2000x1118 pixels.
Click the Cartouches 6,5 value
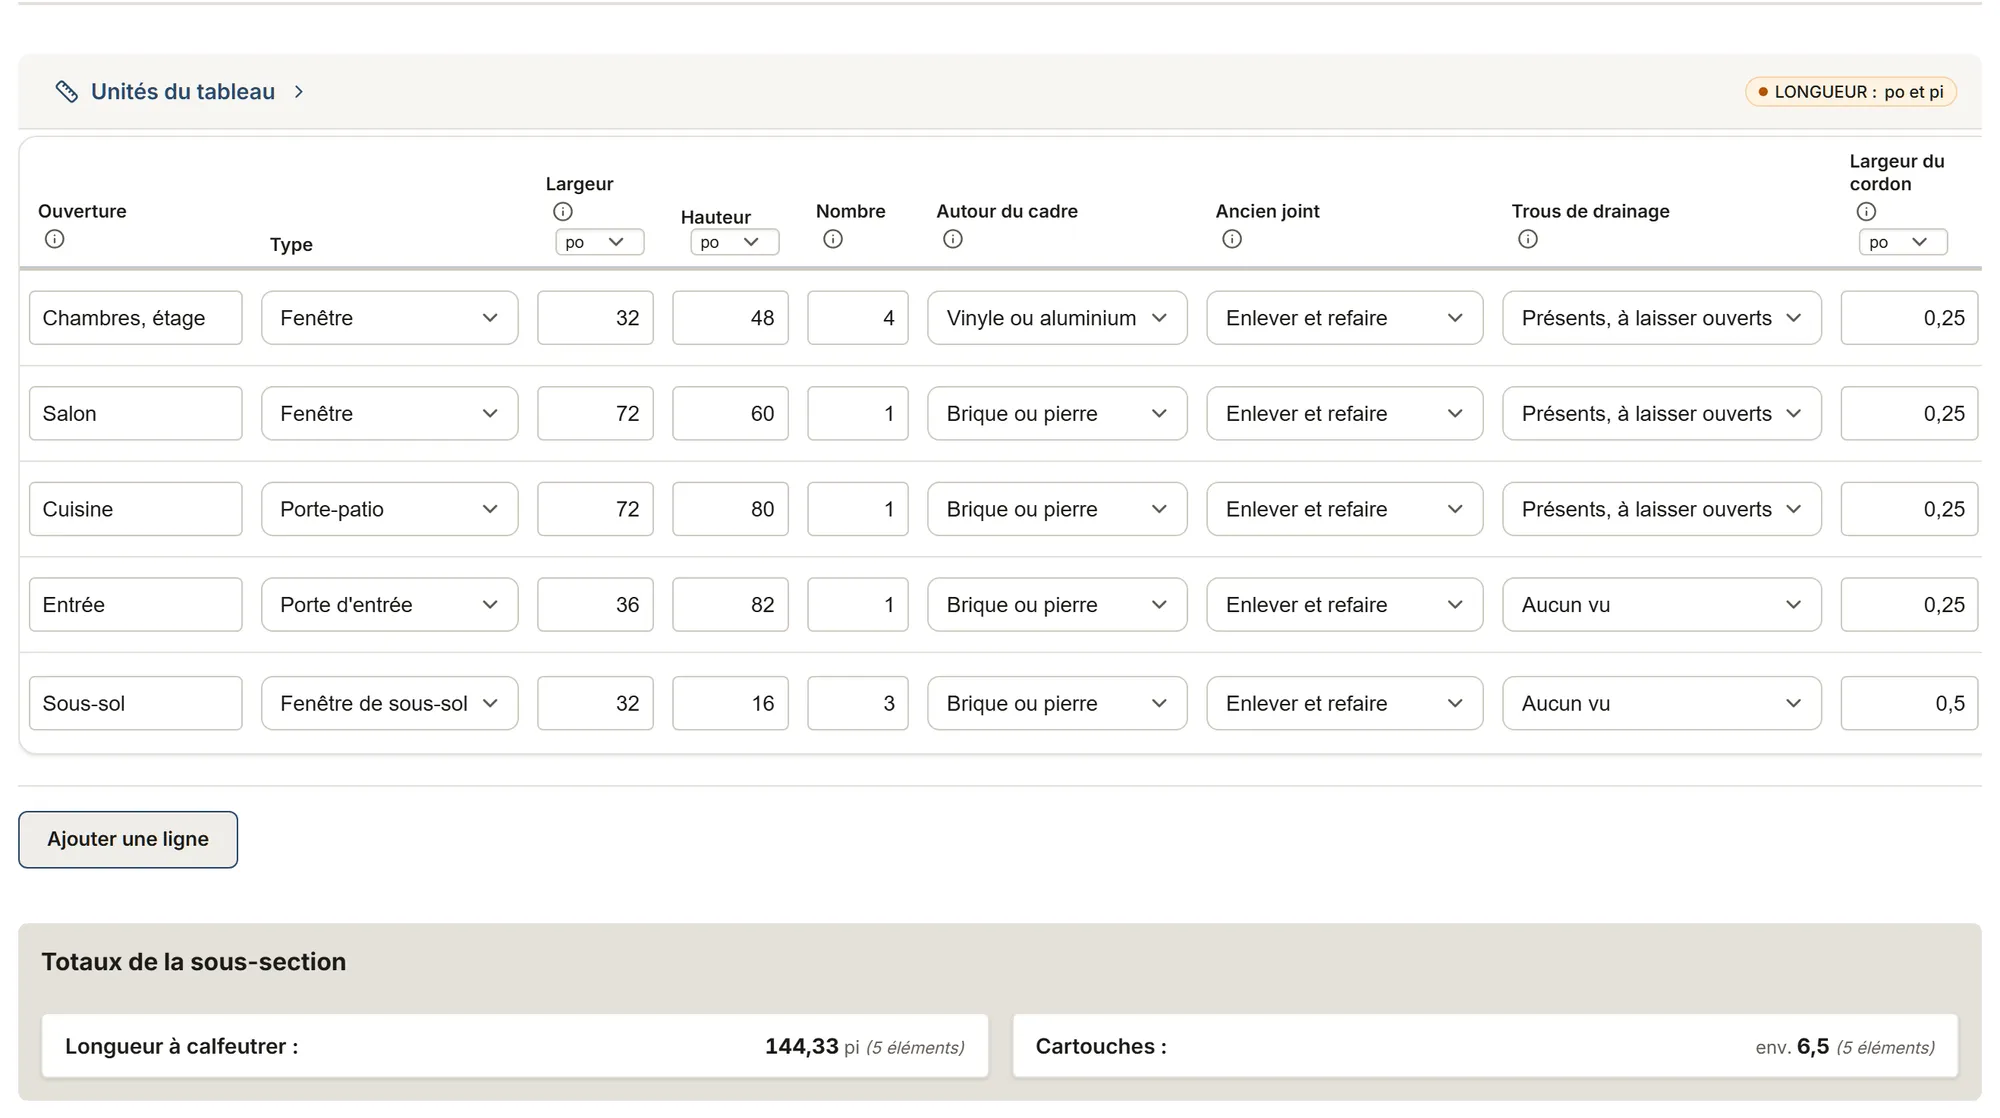(x=1813, y=1047)
